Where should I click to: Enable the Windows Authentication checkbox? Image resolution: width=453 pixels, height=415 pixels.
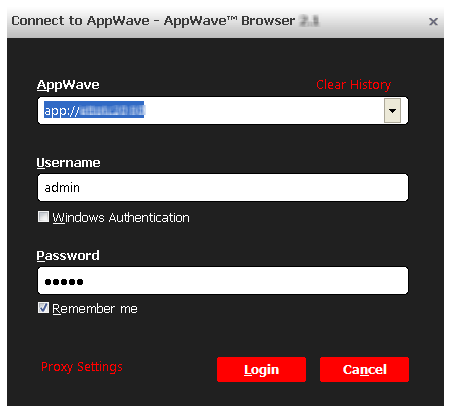coord(43,217)
